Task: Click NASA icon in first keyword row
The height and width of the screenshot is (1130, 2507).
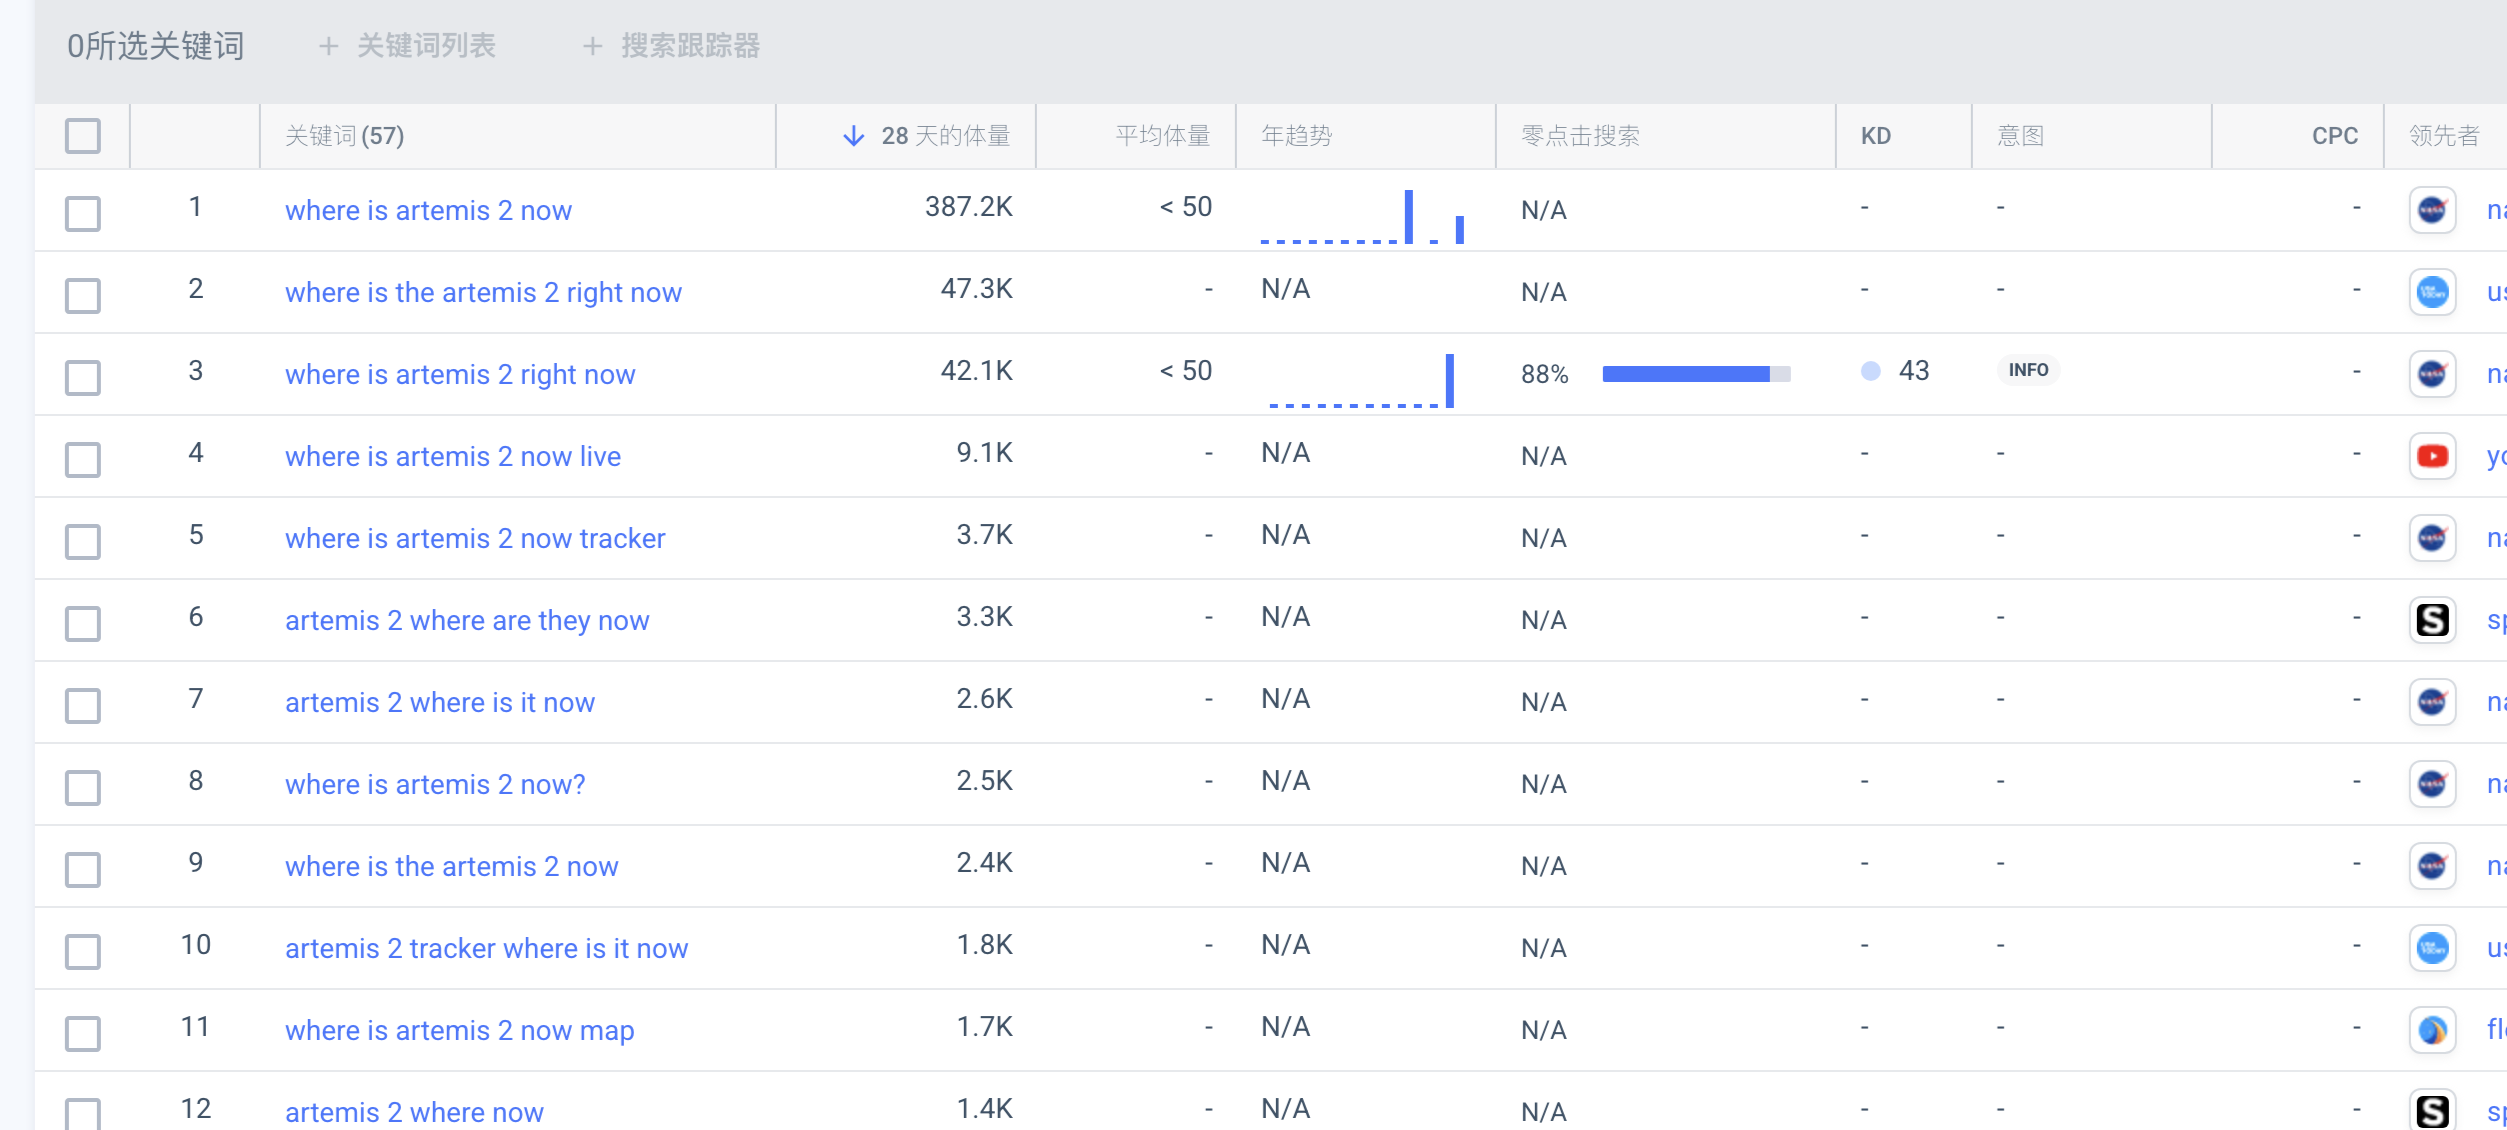Action: point(2431,210)
